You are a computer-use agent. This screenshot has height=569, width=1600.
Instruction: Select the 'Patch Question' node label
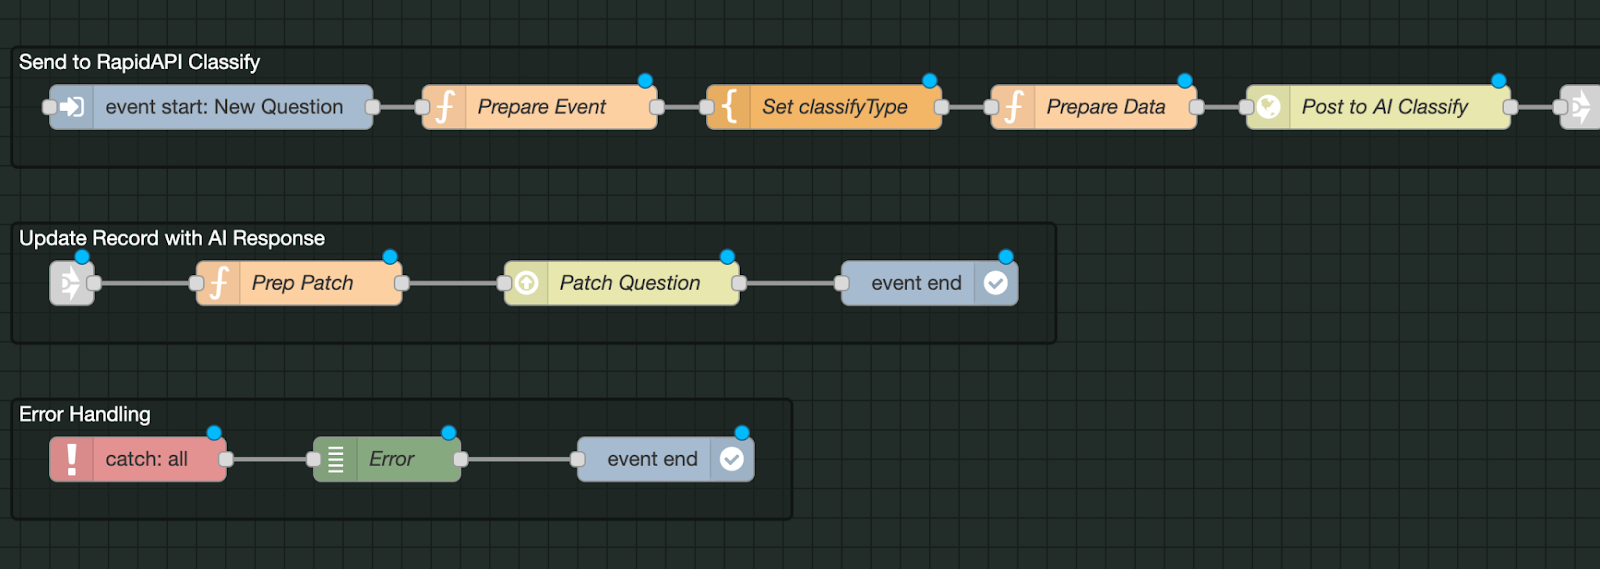630,283
